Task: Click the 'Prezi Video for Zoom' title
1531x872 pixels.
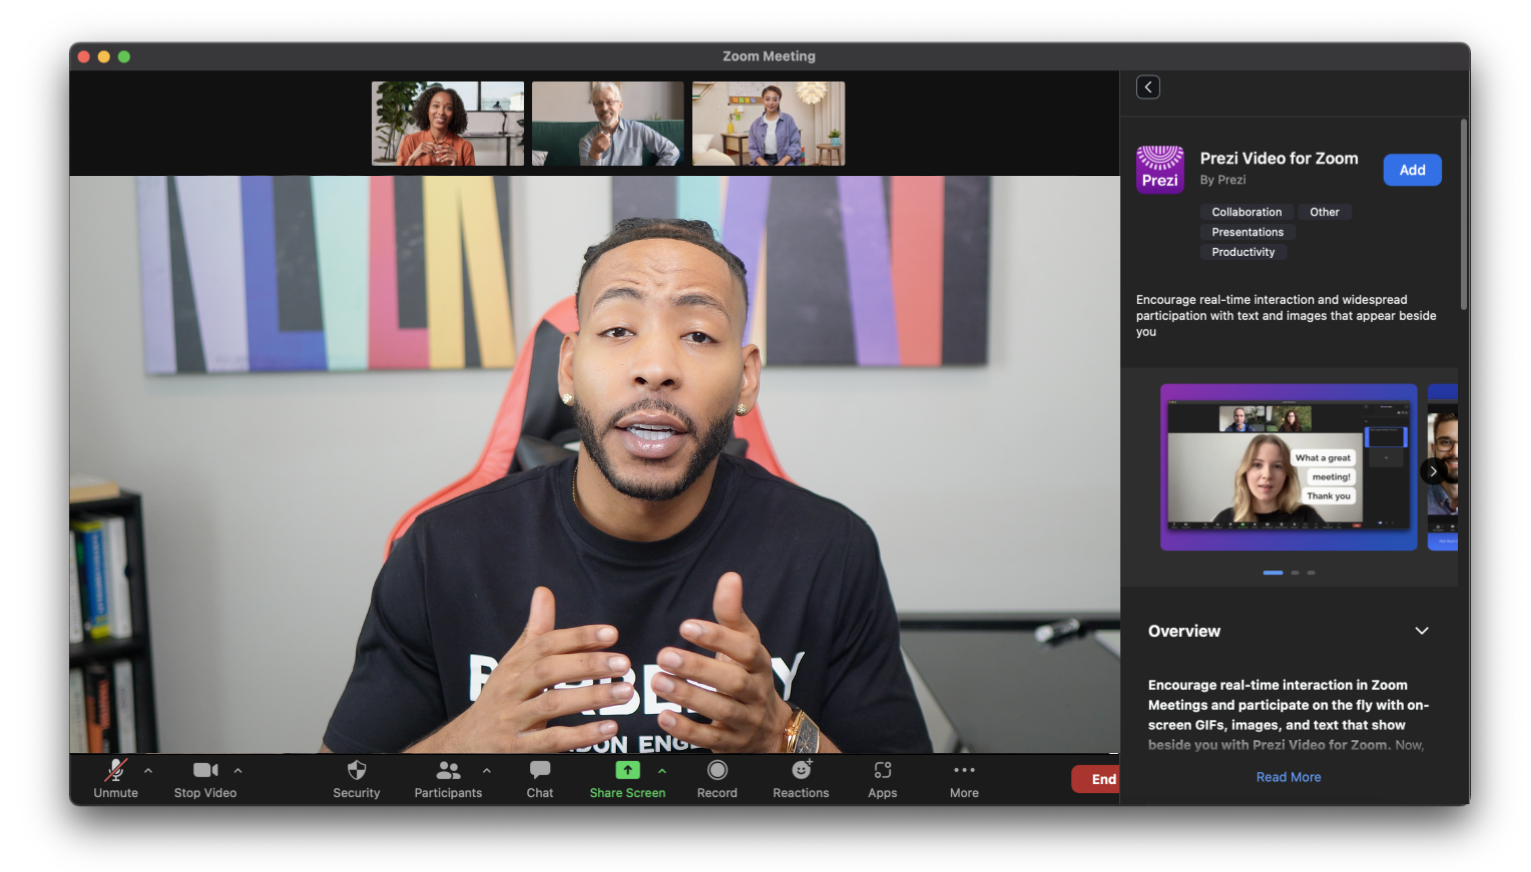Action: pyautogui.click(x=1279, y=158)
